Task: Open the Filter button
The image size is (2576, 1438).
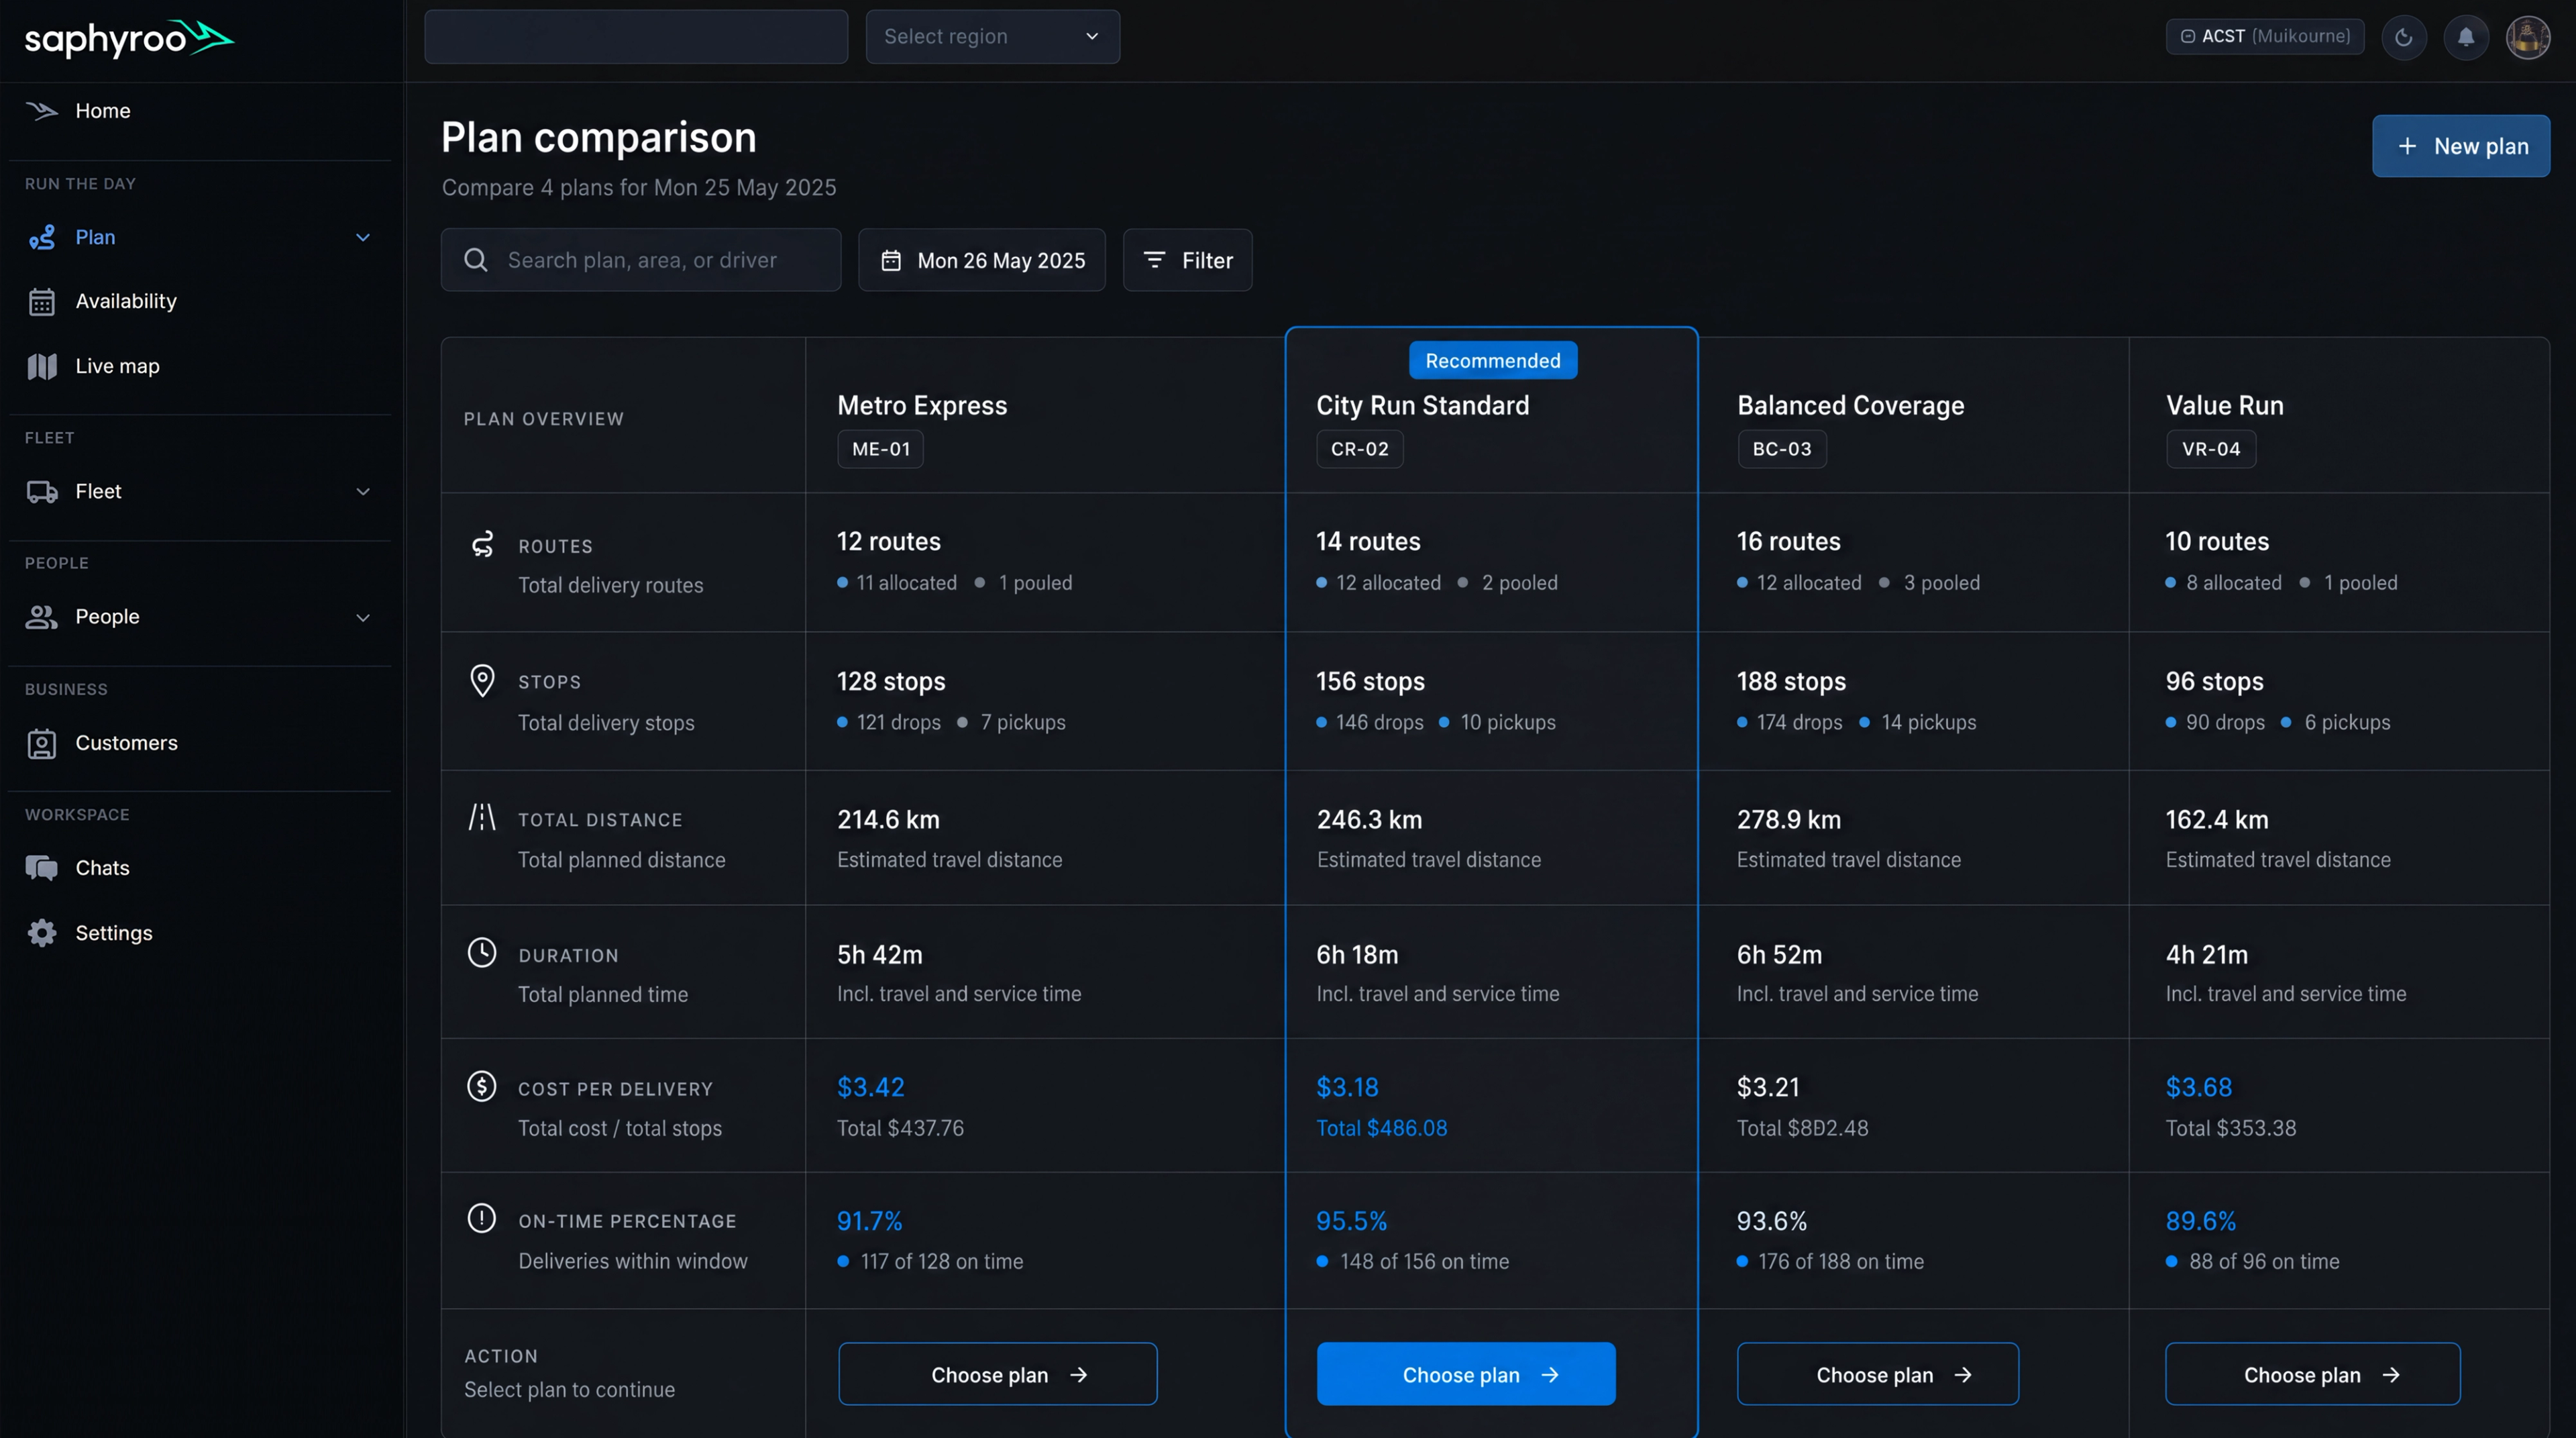Action: tap(1187, 260)
